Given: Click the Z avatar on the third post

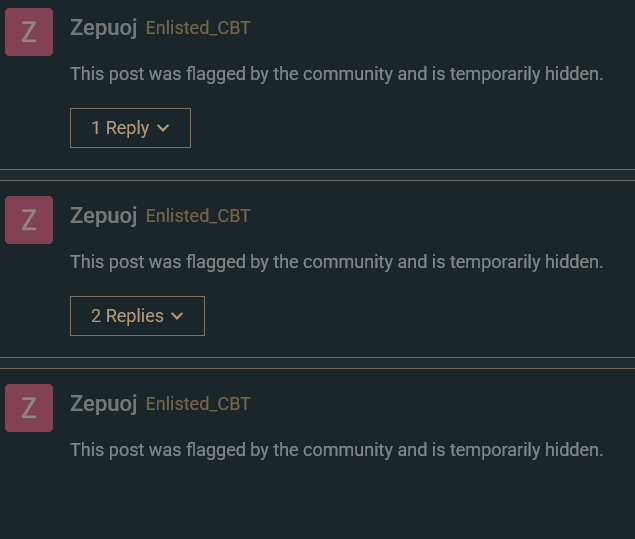Looking at the screenshot, I should point(29,408).
